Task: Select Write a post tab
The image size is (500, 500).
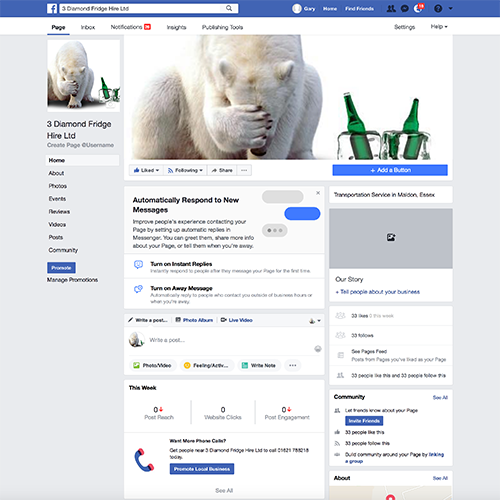Action: (x=148, y=320)
